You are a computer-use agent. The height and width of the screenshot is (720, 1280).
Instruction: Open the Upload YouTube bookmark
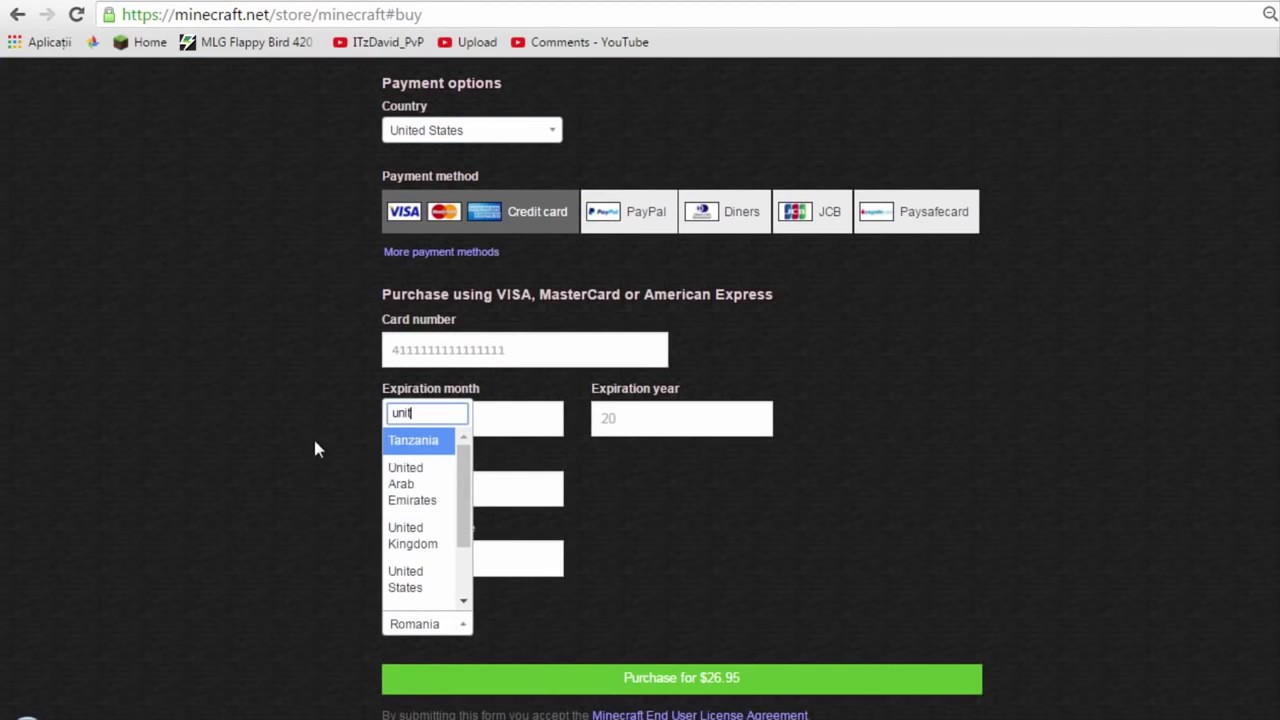(467, 42)
